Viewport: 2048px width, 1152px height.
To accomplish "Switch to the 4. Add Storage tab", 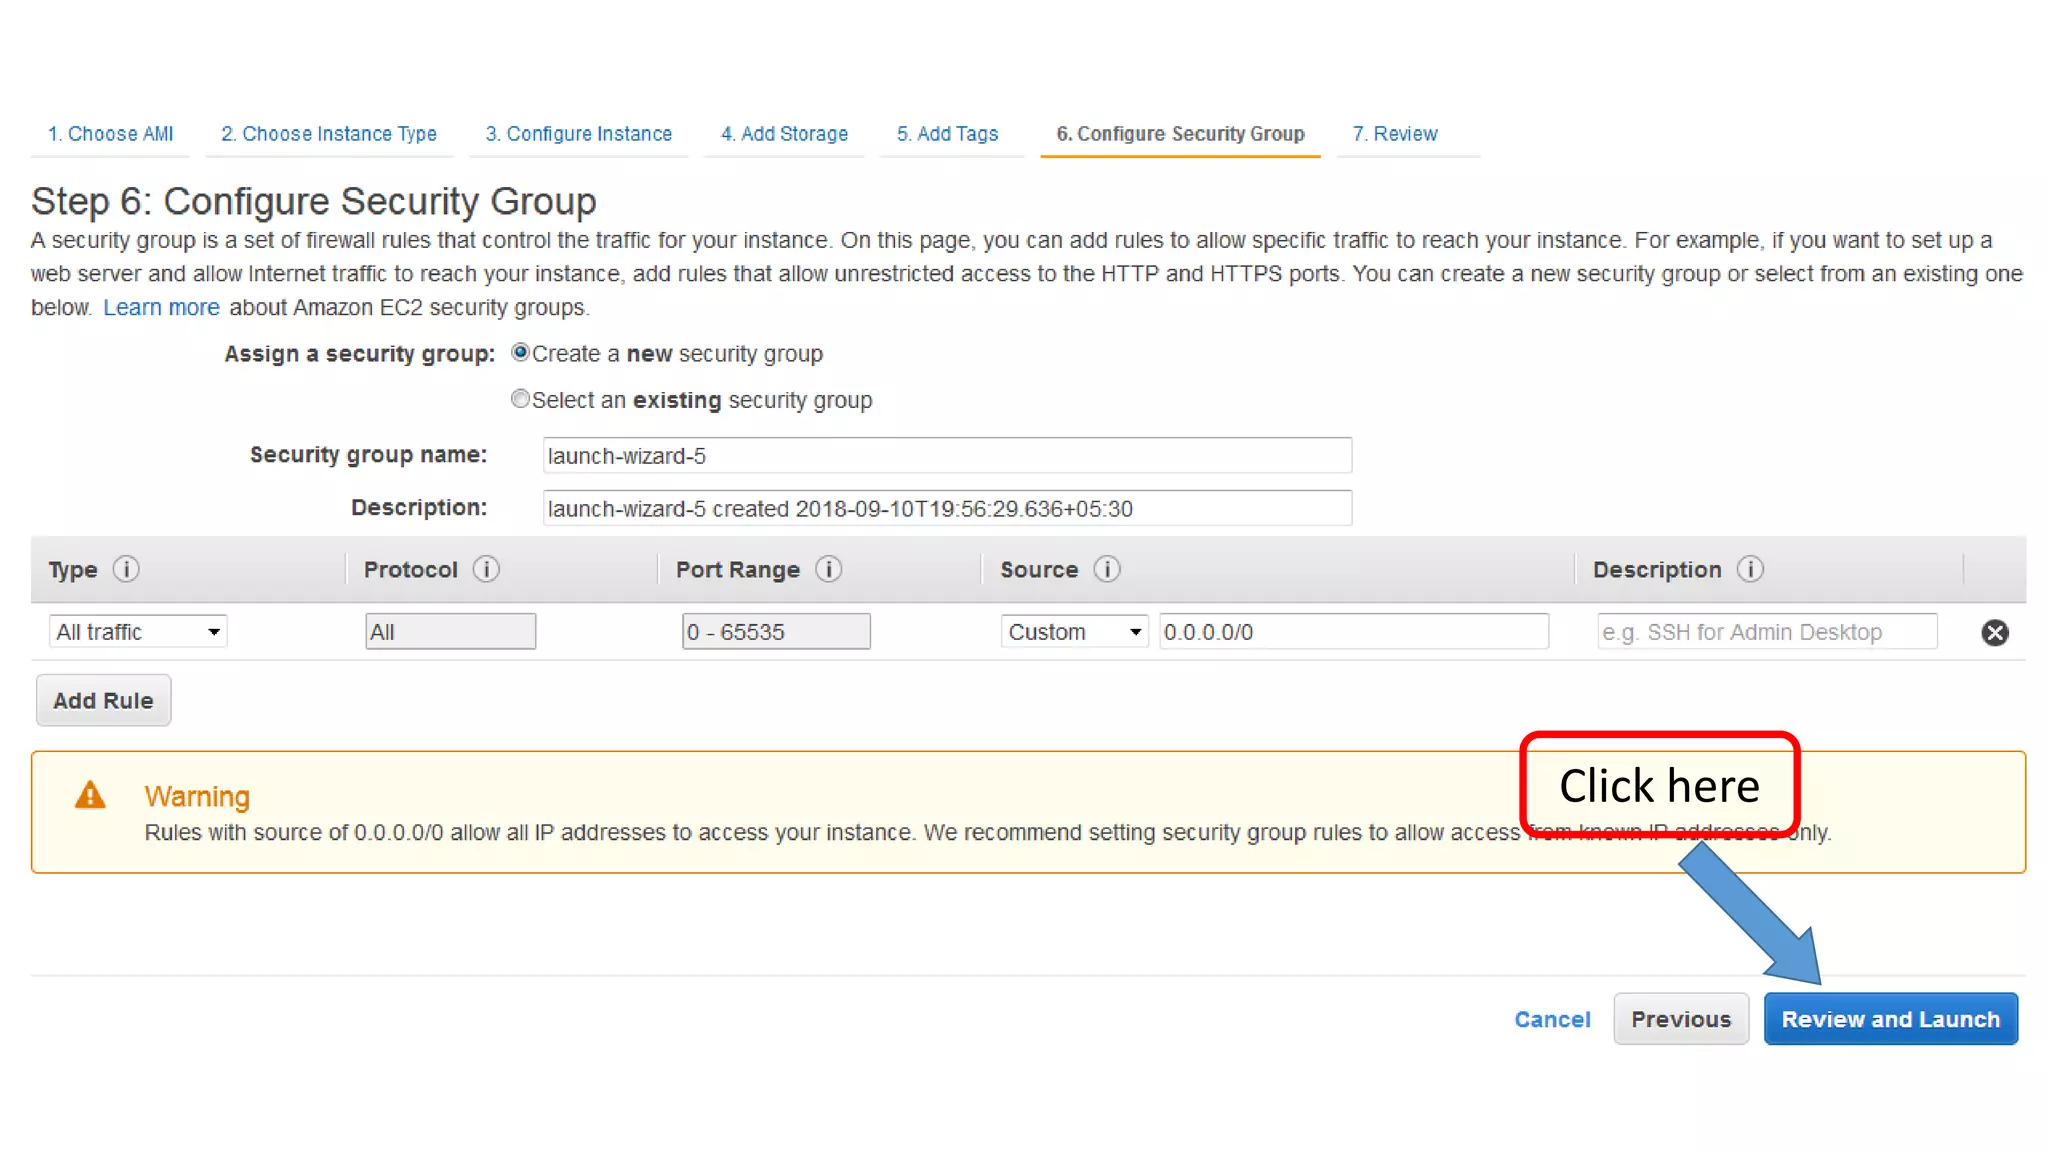I will coord(784,134).
